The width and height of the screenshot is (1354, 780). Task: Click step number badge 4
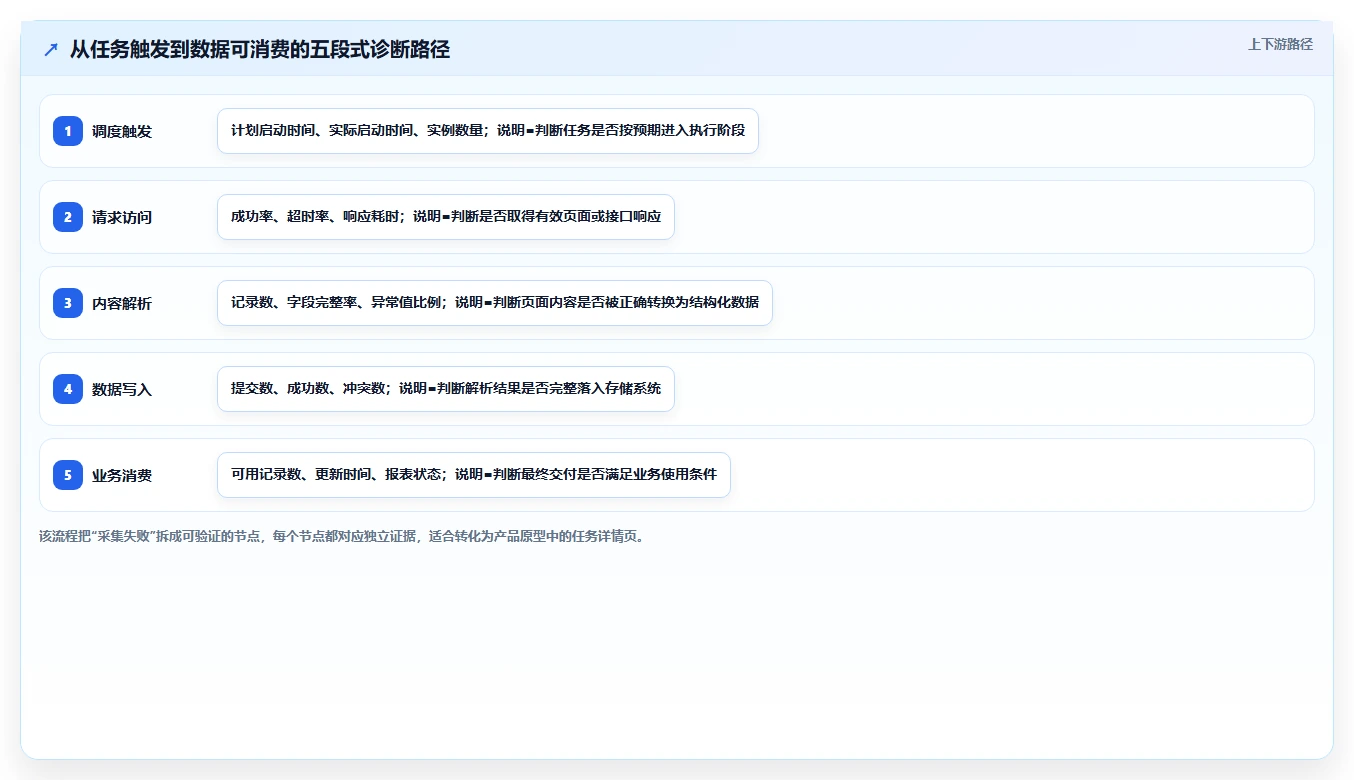pos(68,389)
